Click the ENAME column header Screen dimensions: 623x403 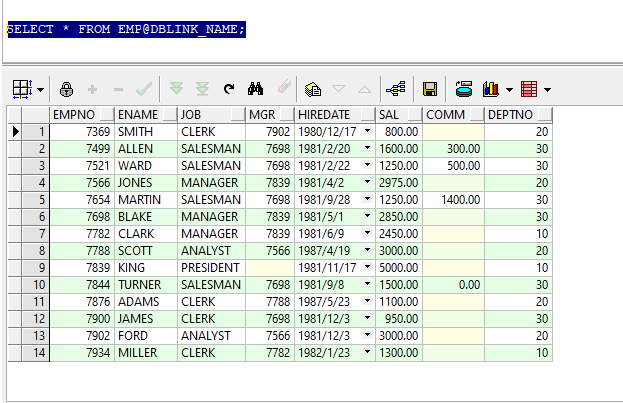(146, 114)
